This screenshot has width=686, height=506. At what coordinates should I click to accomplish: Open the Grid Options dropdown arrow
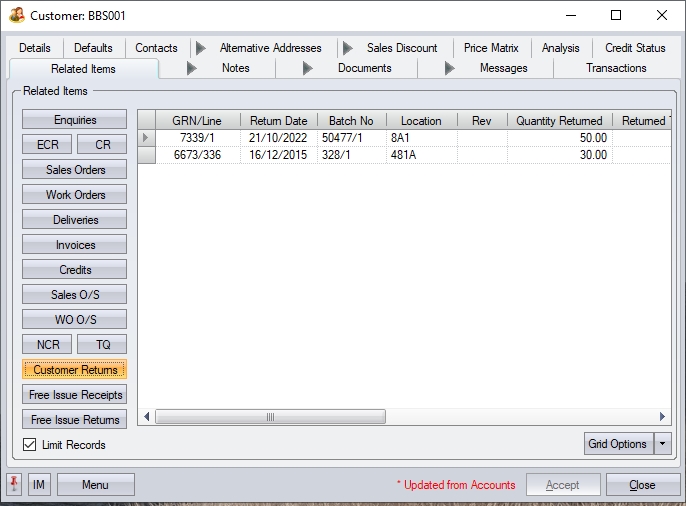coord(662,444)
